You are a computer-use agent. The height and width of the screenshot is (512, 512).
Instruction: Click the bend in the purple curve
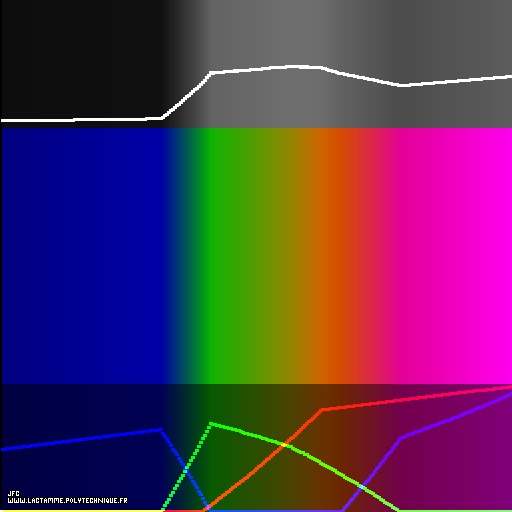[x=401, y=437]
